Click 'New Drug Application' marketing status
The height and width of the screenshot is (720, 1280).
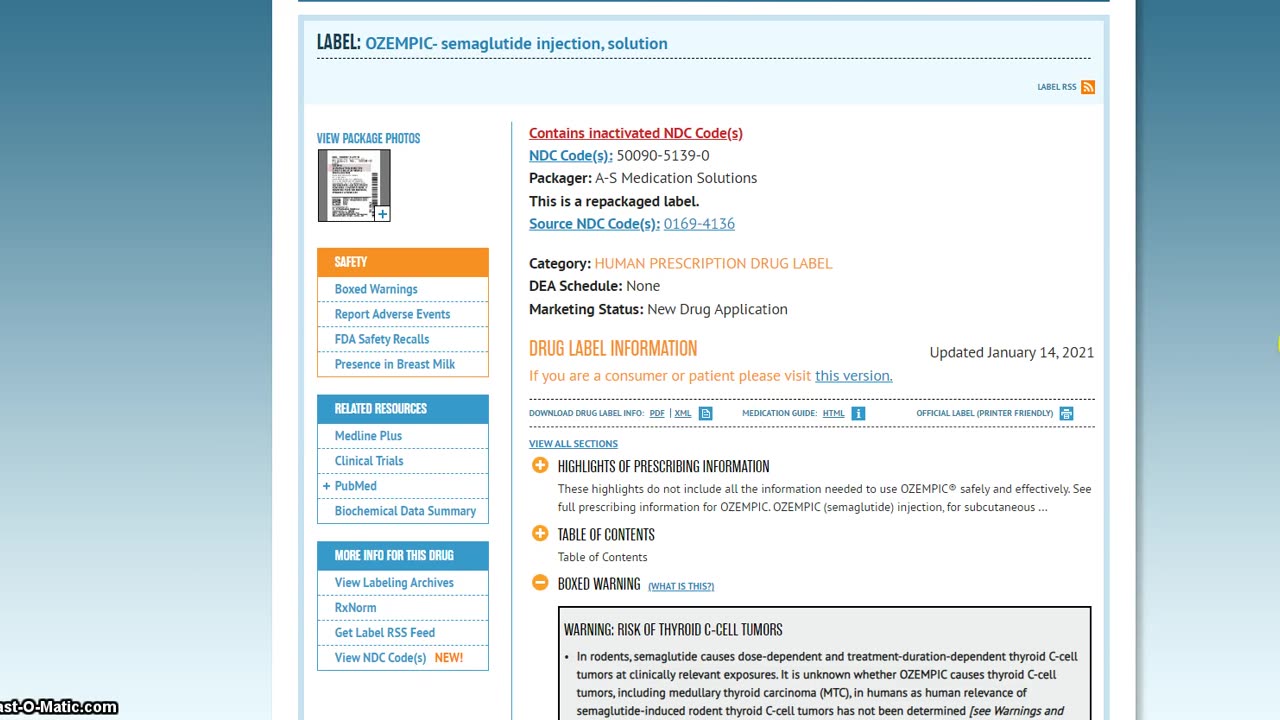click(717, 310)
